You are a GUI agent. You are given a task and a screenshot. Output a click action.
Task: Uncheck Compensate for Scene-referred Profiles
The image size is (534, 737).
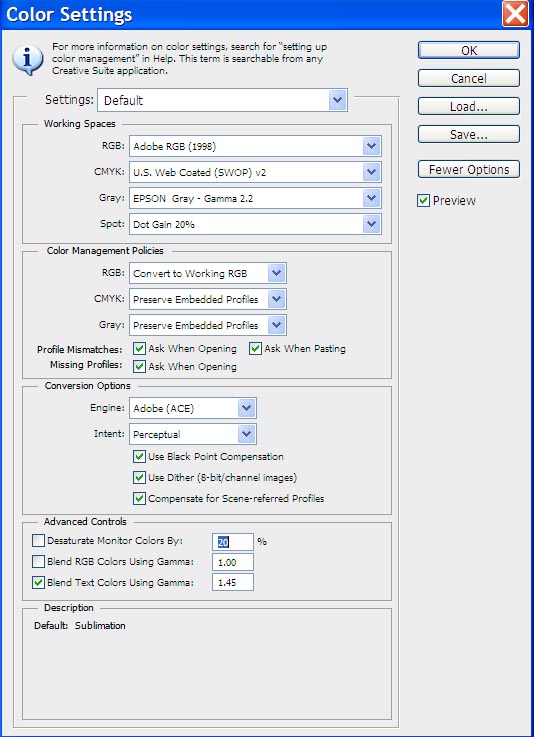[x=139, y=498]
